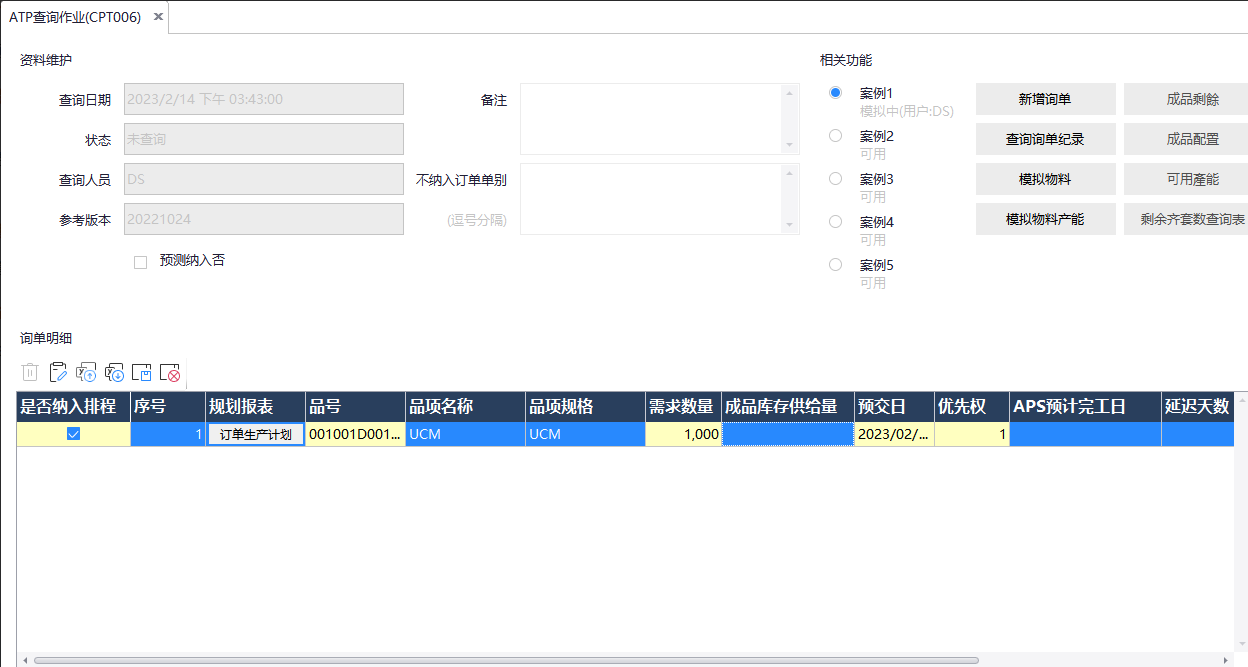1248x667 pixels.
Task: Click the 备注 text field
Action: [650, 119]
